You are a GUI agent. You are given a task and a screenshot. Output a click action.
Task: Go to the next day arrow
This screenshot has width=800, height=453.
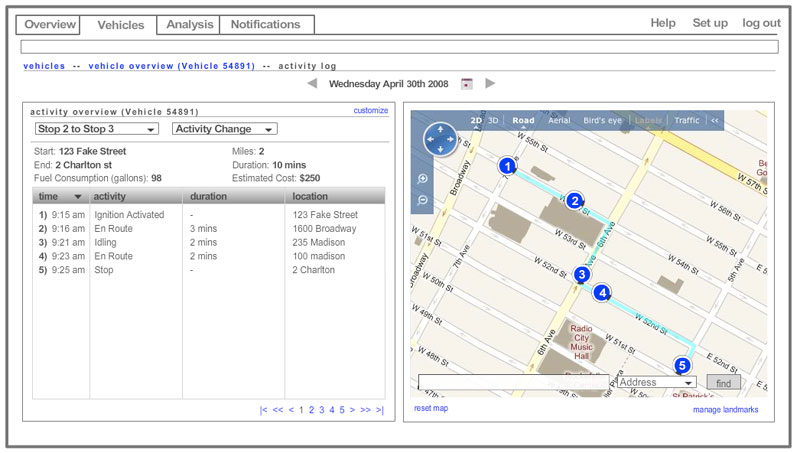click(490, 83)
